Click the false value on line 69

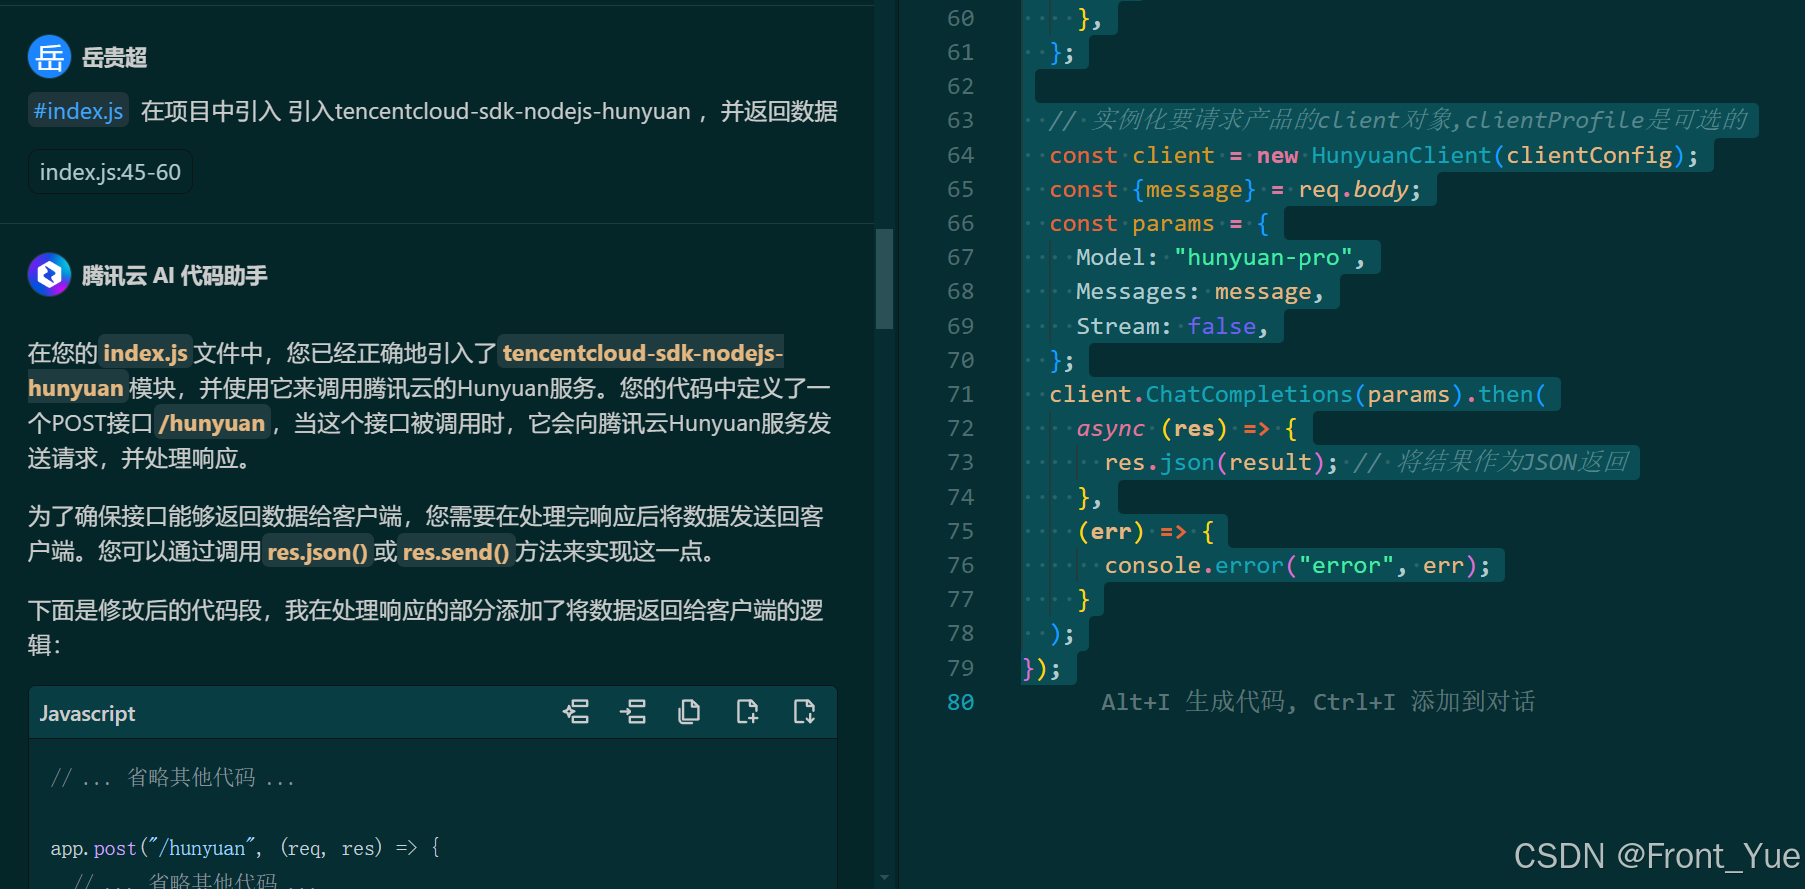point(1221,326)
